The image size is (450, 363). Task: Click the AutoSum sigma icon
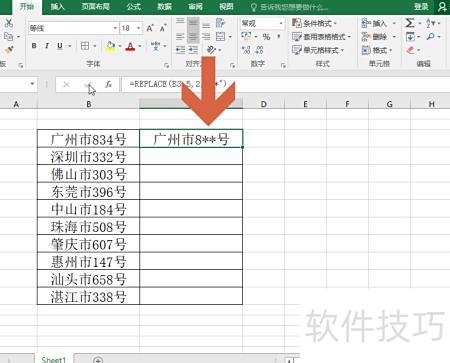pyautogui.click(x=410, y=23)
